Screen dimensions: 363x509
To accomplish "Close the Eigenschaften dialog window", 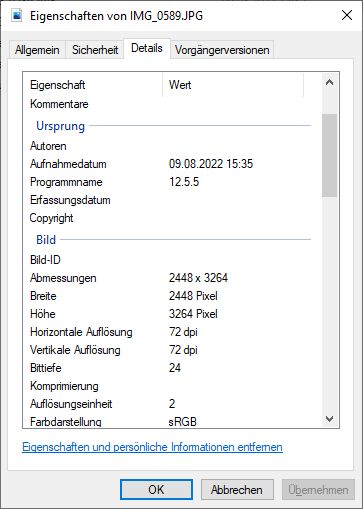I will 347,15.
